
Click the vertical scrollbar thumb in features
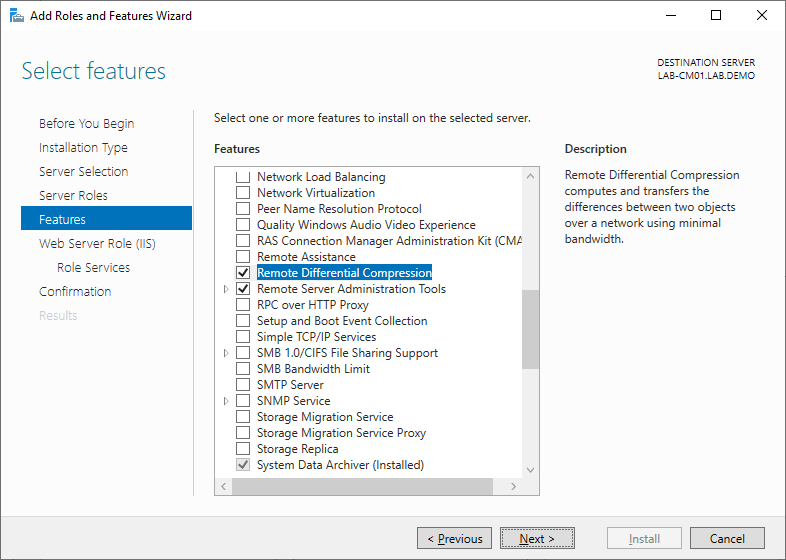530,330
